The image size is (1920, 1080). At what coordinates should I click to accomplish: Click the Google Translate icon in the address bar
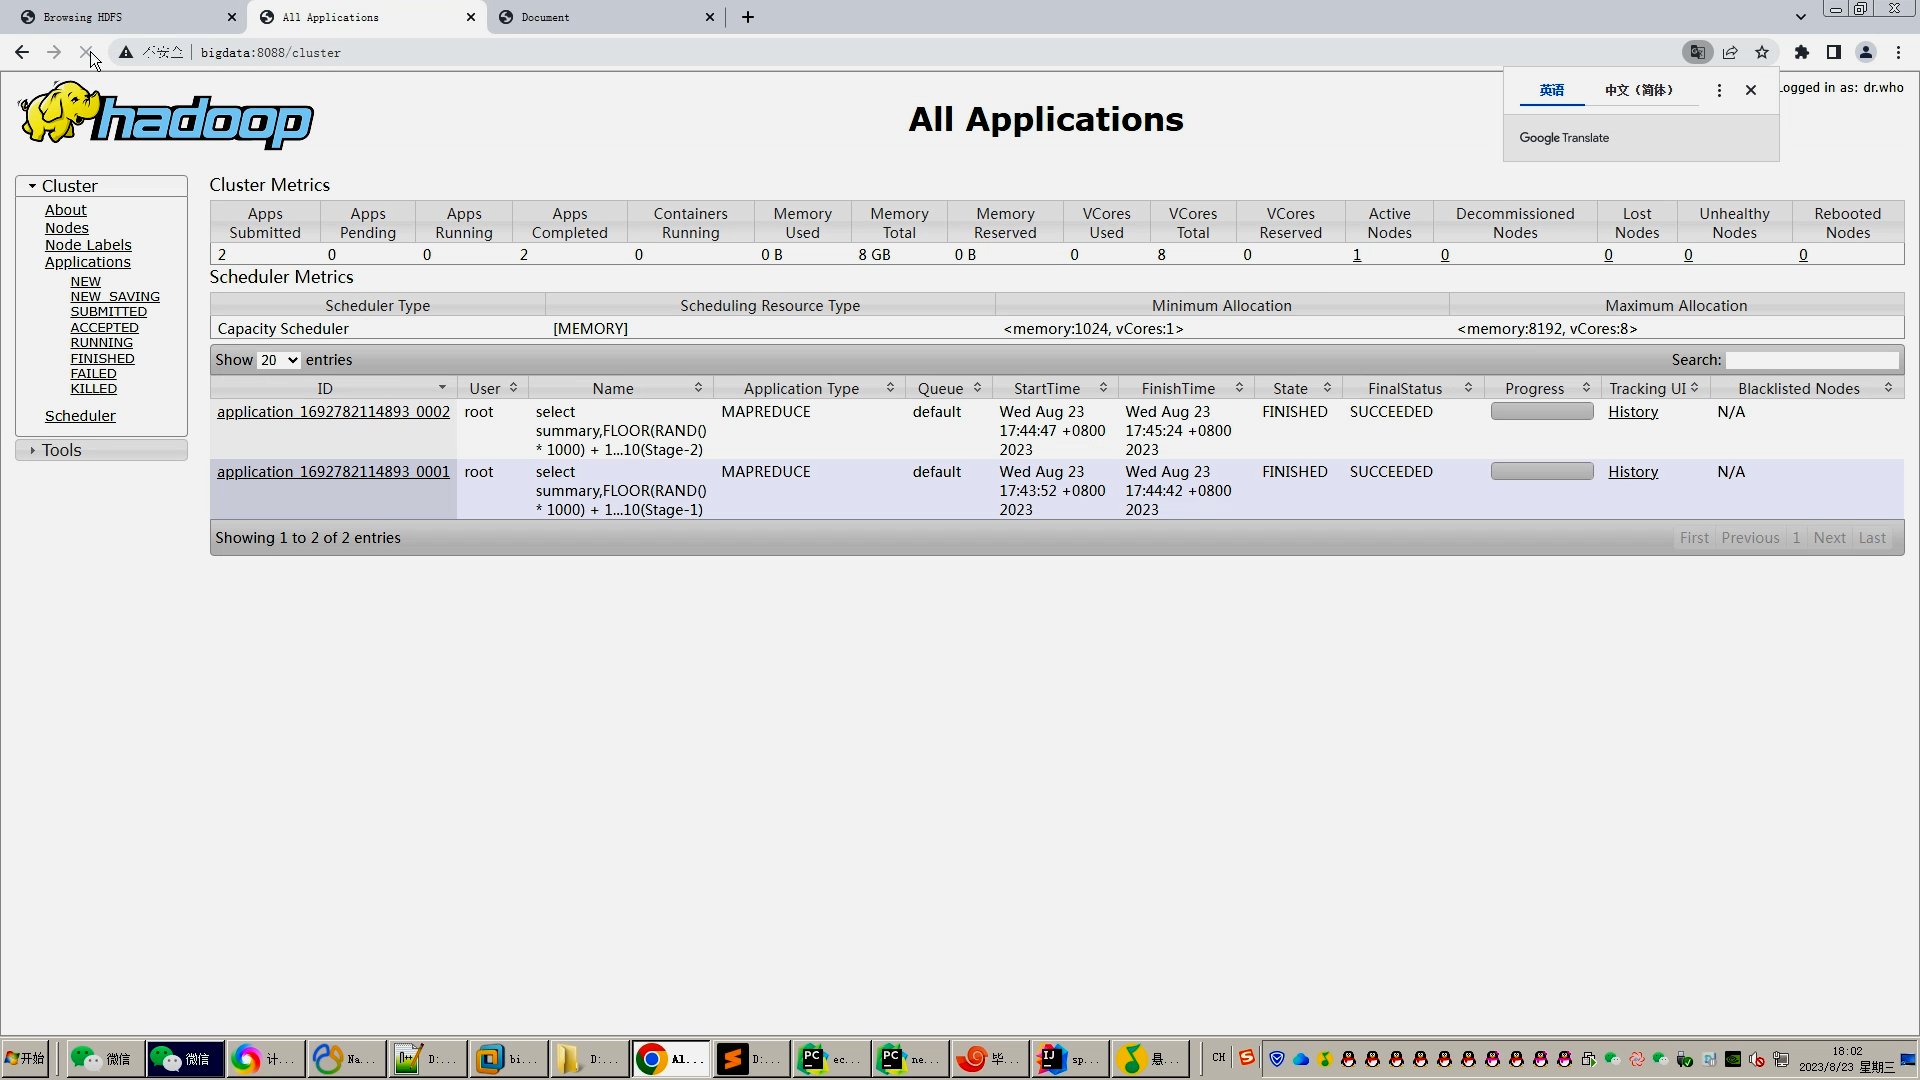pos(1697,52)
